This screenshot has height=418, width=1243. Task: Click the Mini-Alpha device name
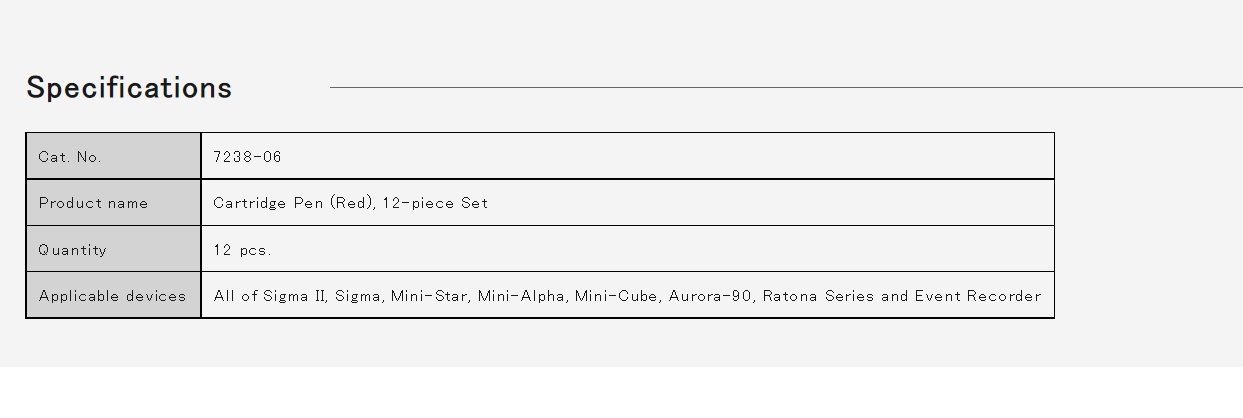521,296
